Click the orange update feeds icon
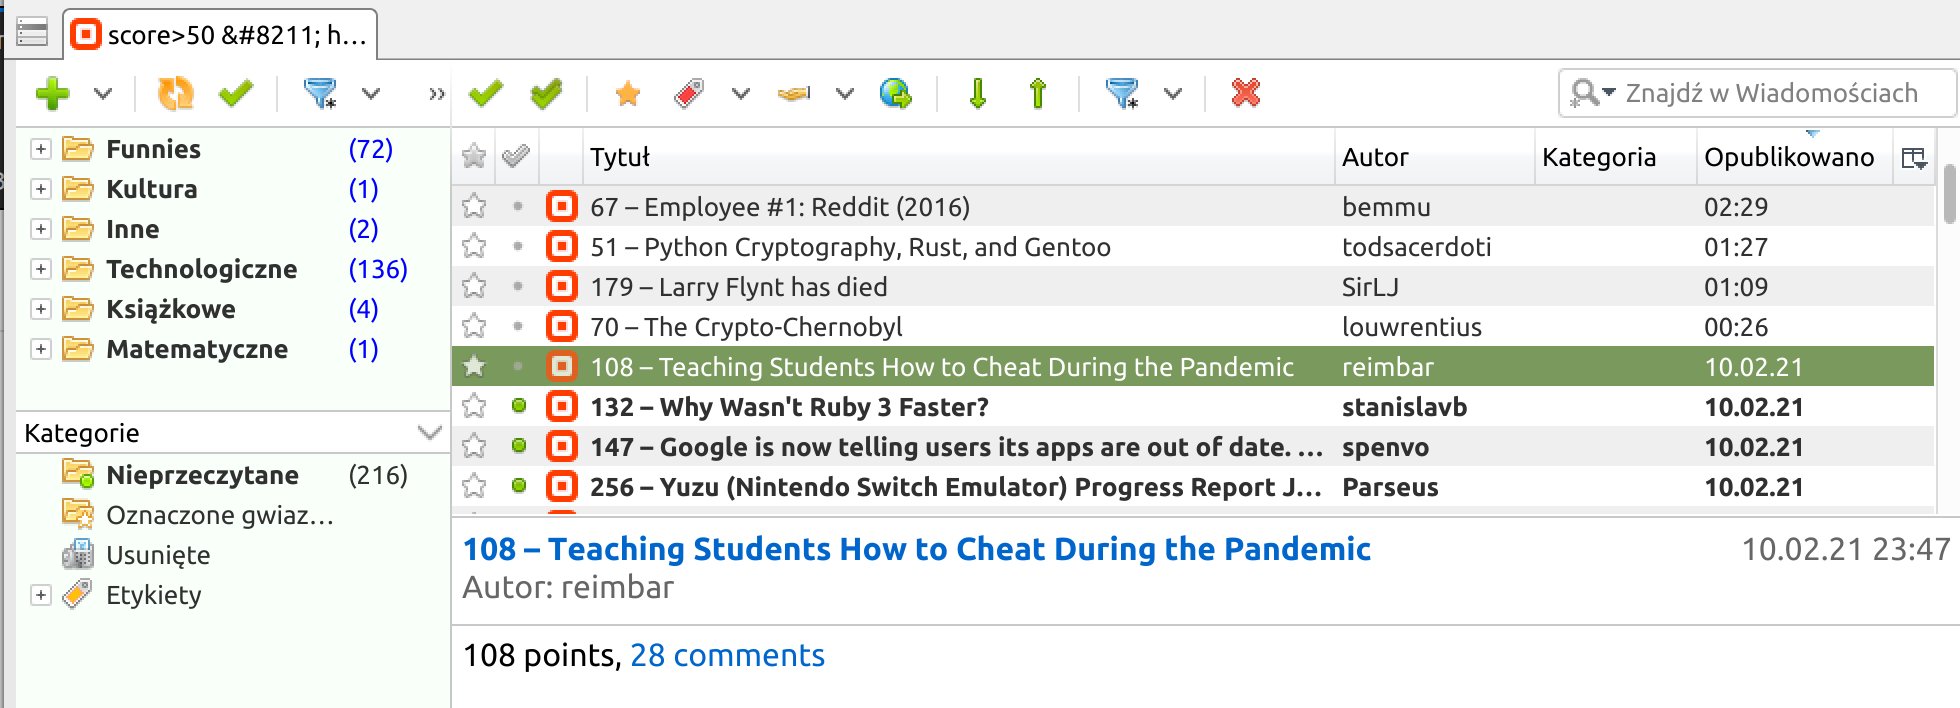 coord(176,94)
